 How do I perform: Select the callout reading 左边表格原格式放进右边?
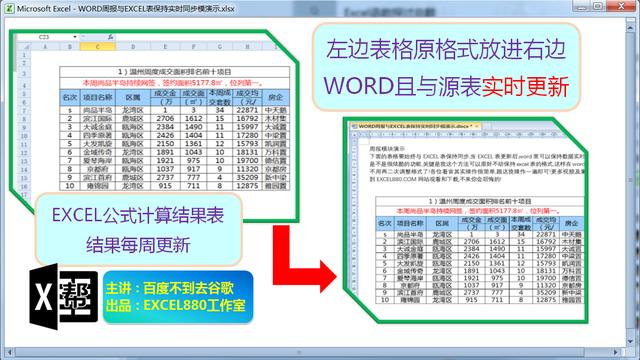tap(446, 67)
